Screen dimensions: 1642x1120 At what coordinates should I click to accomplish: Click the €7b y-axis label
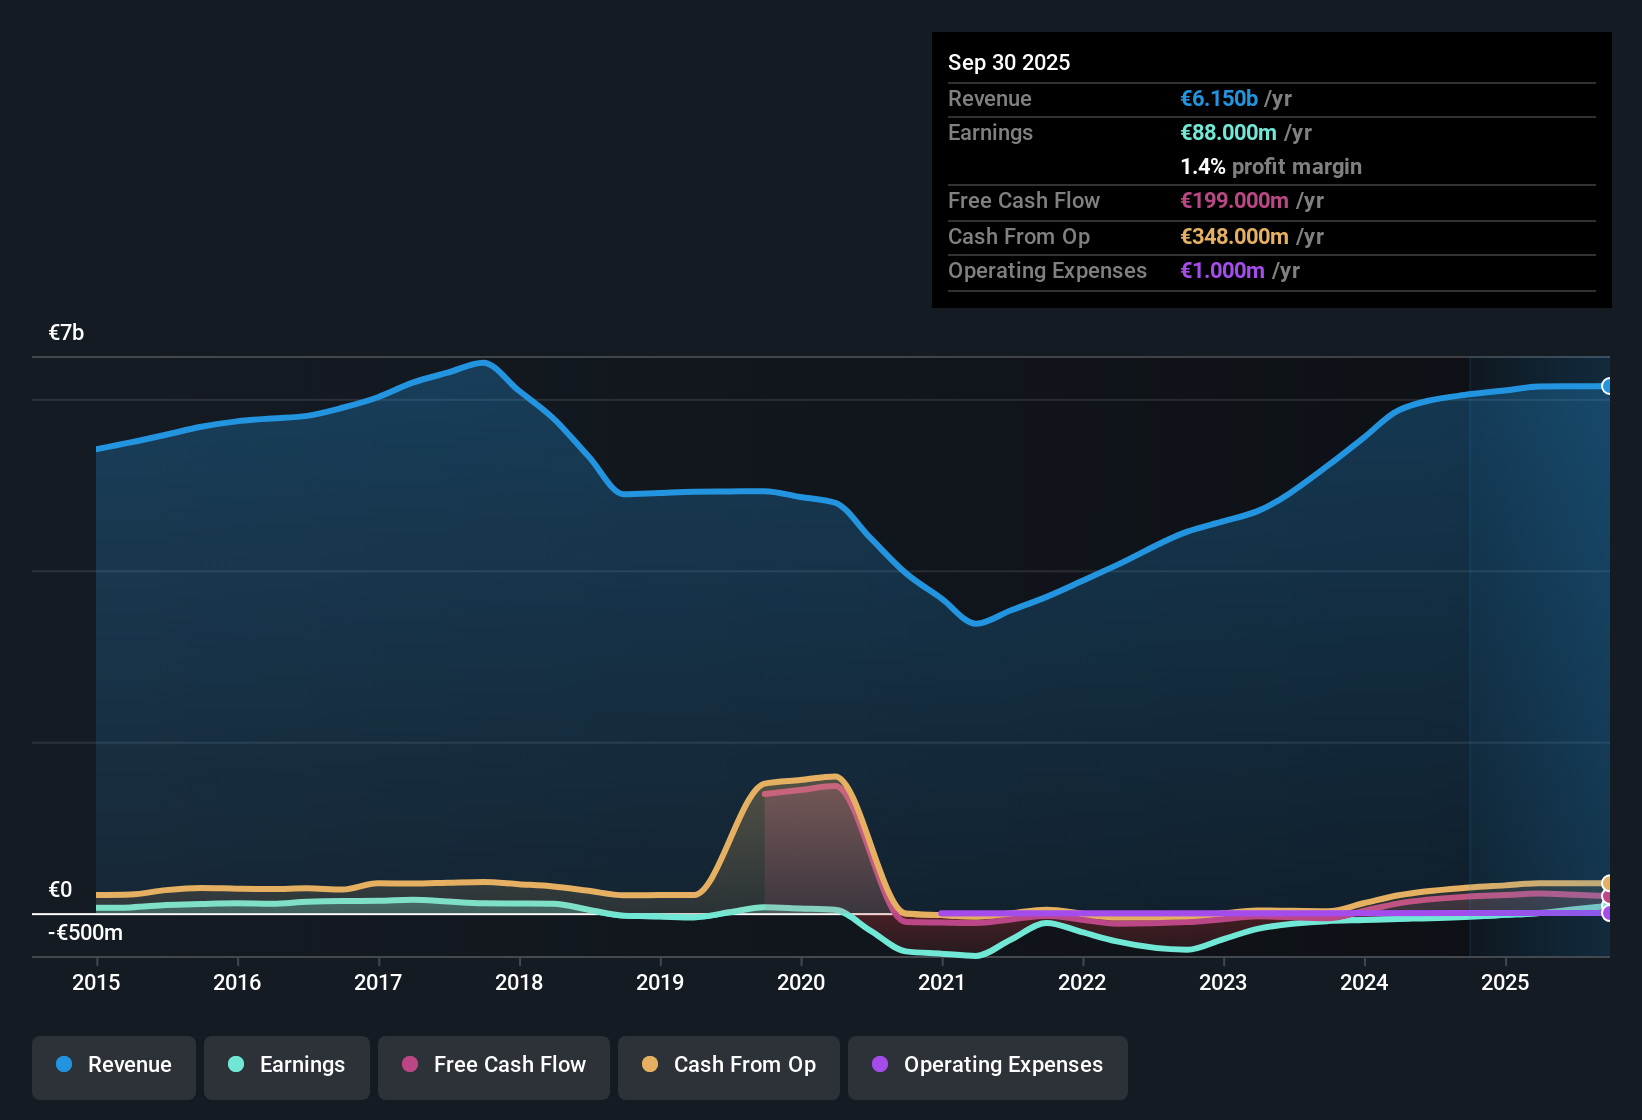(66, 333)
